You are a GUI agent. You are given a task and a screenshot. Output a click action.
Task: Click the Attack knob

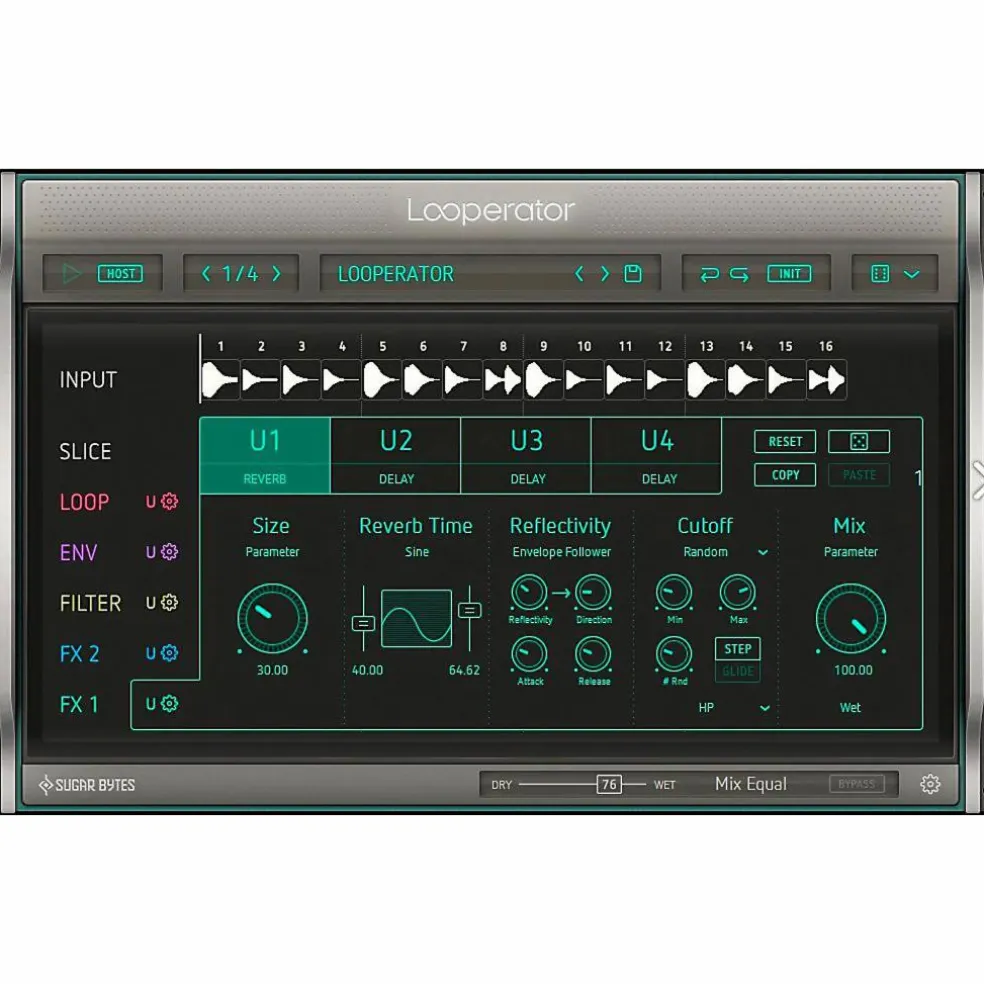(x=529, y=654)
